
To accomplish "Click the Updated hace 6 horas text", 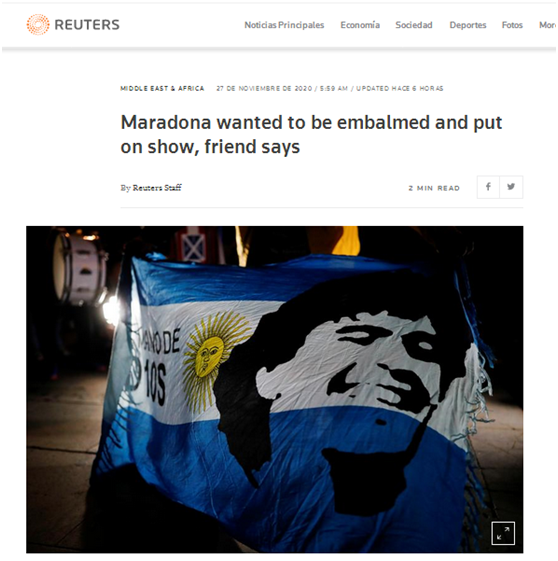I will (400, 88).
